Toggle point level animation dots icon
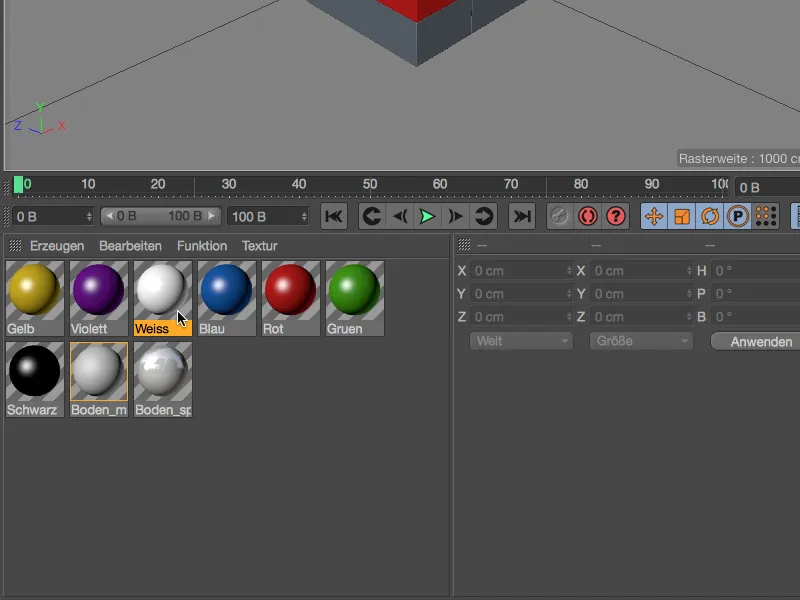The width and height of the screenshot is (800, 600). point(766,216)
